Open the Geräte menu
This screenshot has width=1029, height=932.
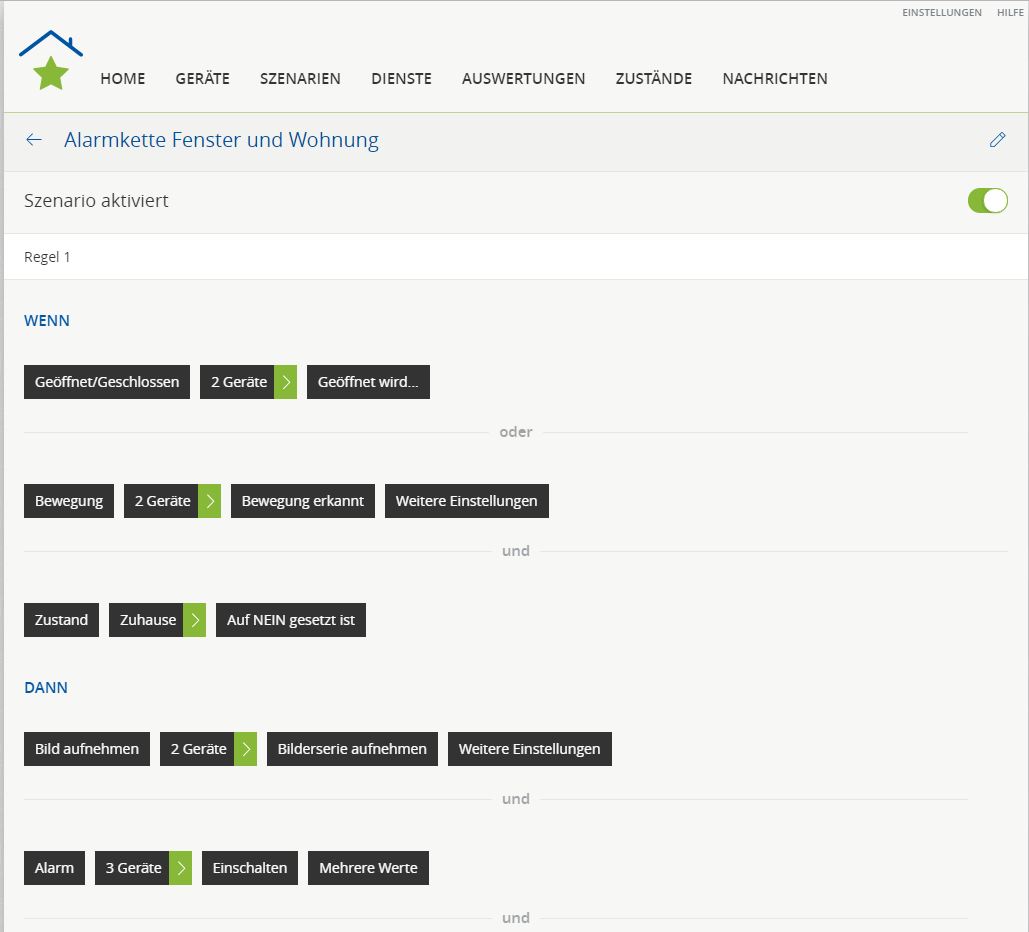point(202,79)
